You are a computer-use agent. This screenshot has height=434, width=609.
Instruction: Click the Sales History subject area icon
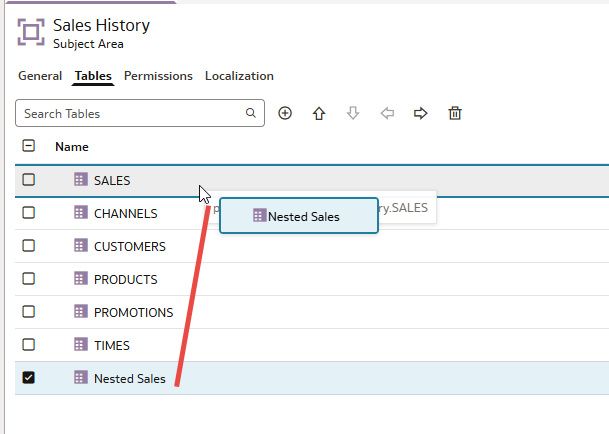[x=31, y=31]
